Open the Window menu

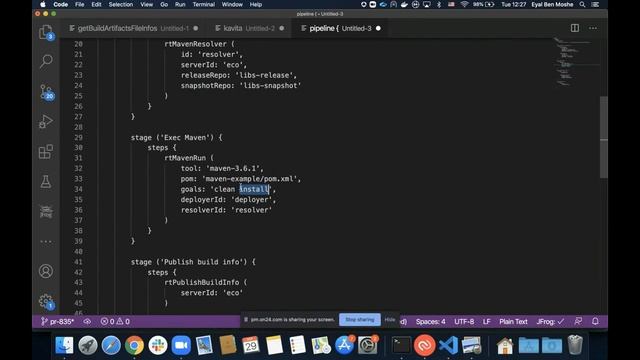coord(232,4)
